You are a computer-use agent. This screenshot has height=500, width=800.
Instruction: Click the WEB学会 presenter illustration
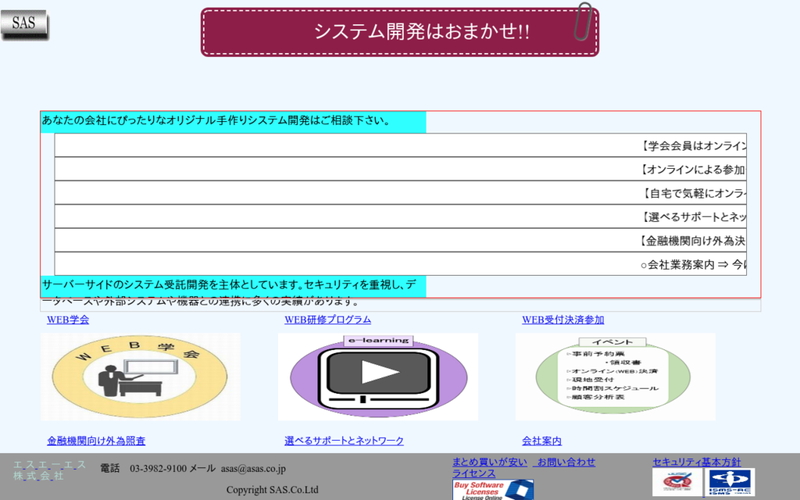coord(140,376)
